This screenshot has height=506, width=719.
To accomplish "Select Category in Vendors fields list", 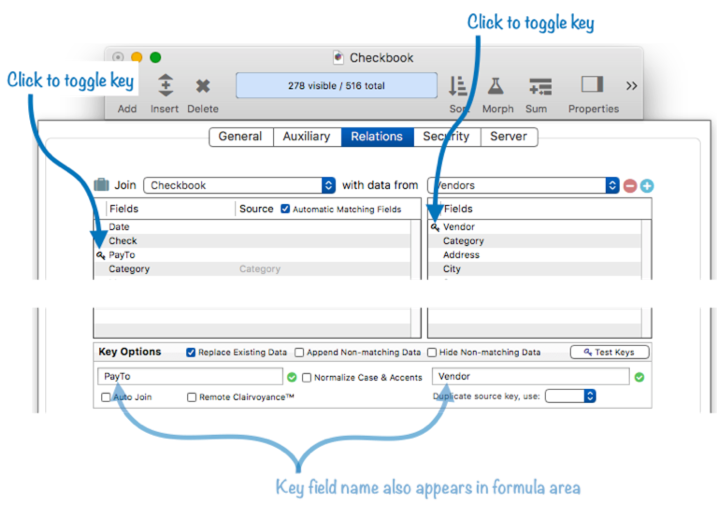I will click(x=535, y=241).
